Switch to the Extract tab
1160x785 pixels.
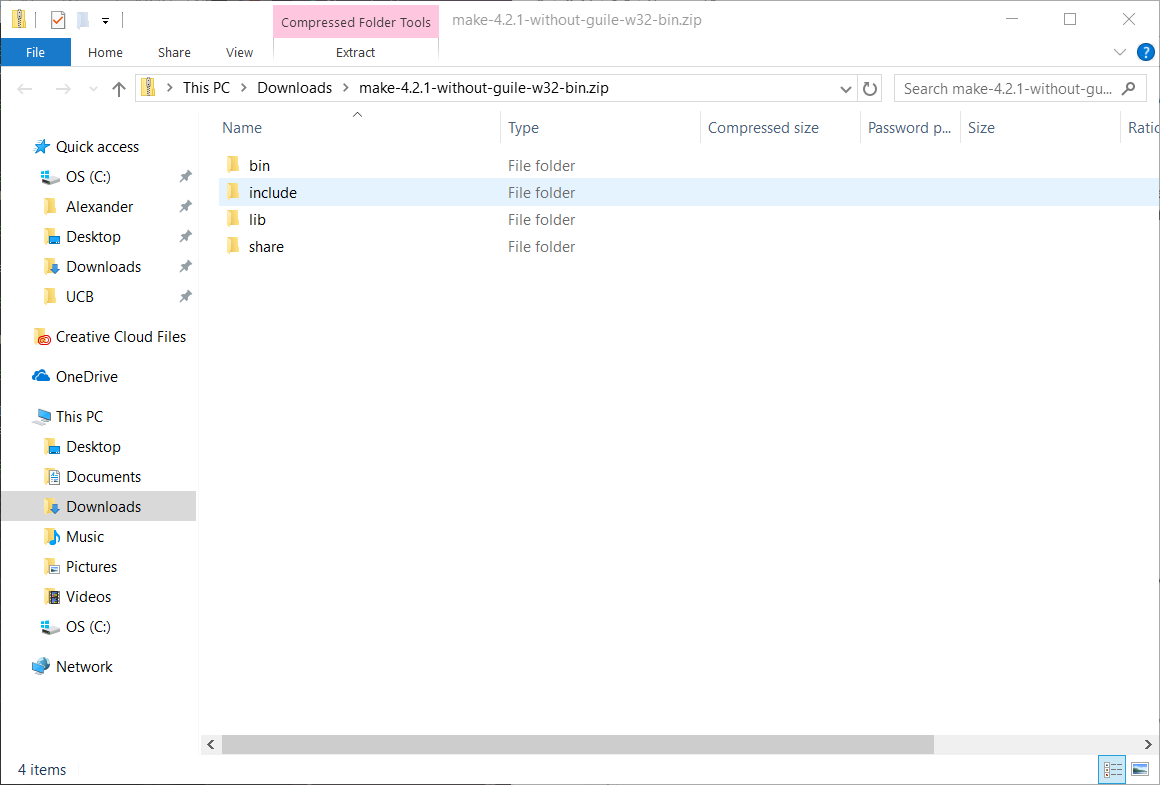[x=355, y=53]
